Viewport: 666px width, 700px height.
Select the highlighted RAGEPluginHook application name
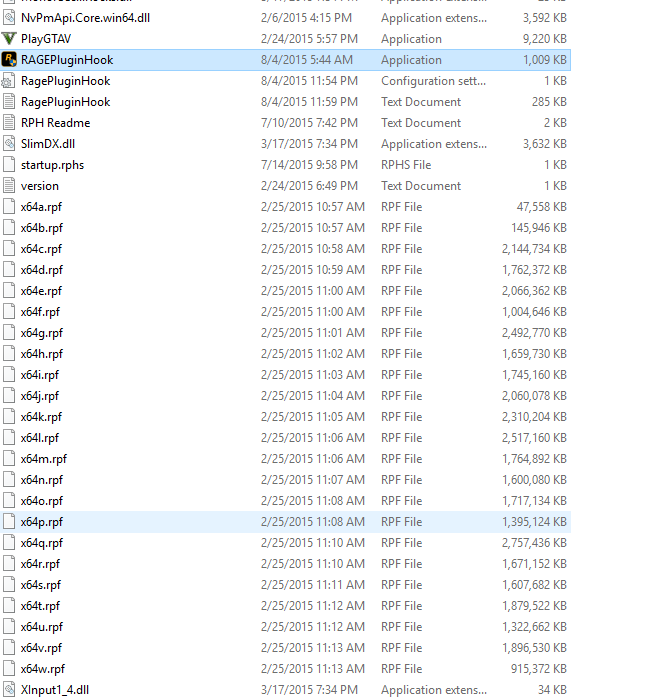(x=67, y=60)
